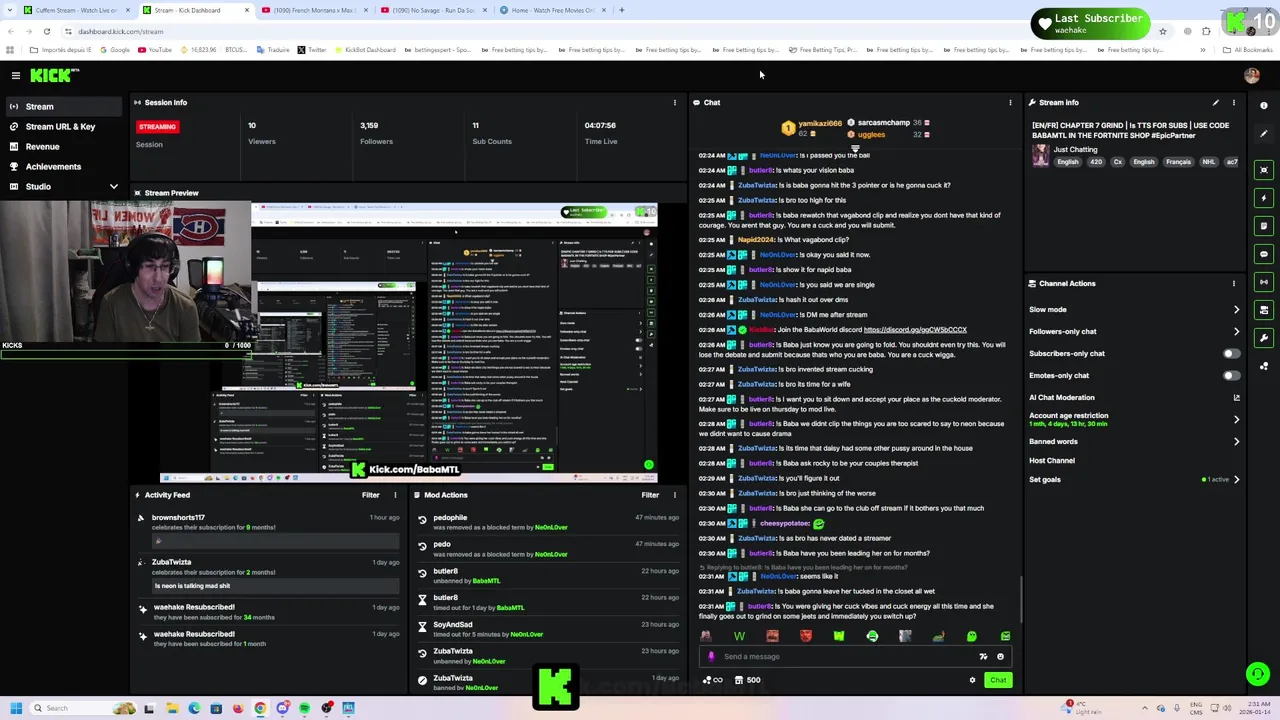Open the Achievements section
This screenshot has width=1280, height=720.
53,166
